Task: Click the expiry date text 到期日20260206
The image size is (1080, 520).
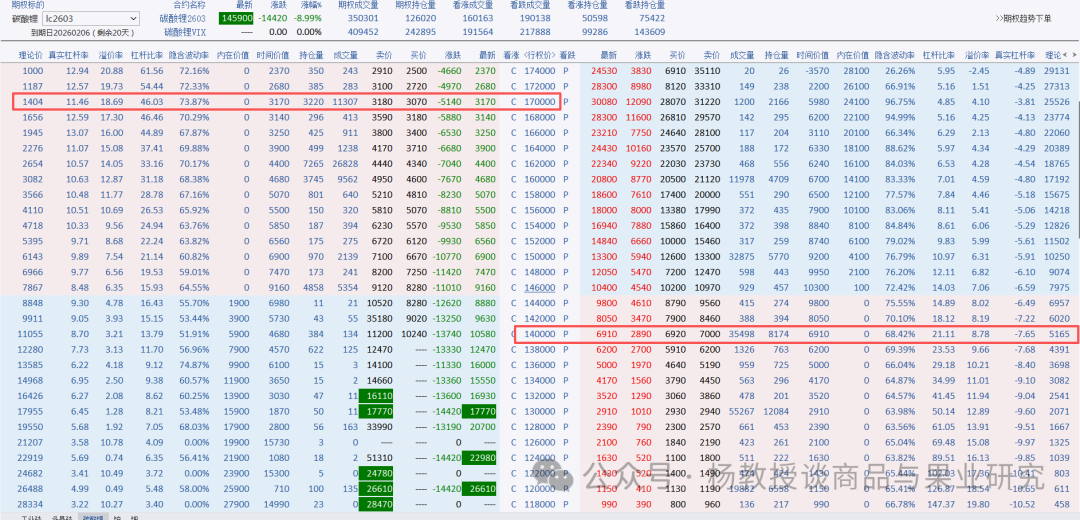Action: (62, 32)
